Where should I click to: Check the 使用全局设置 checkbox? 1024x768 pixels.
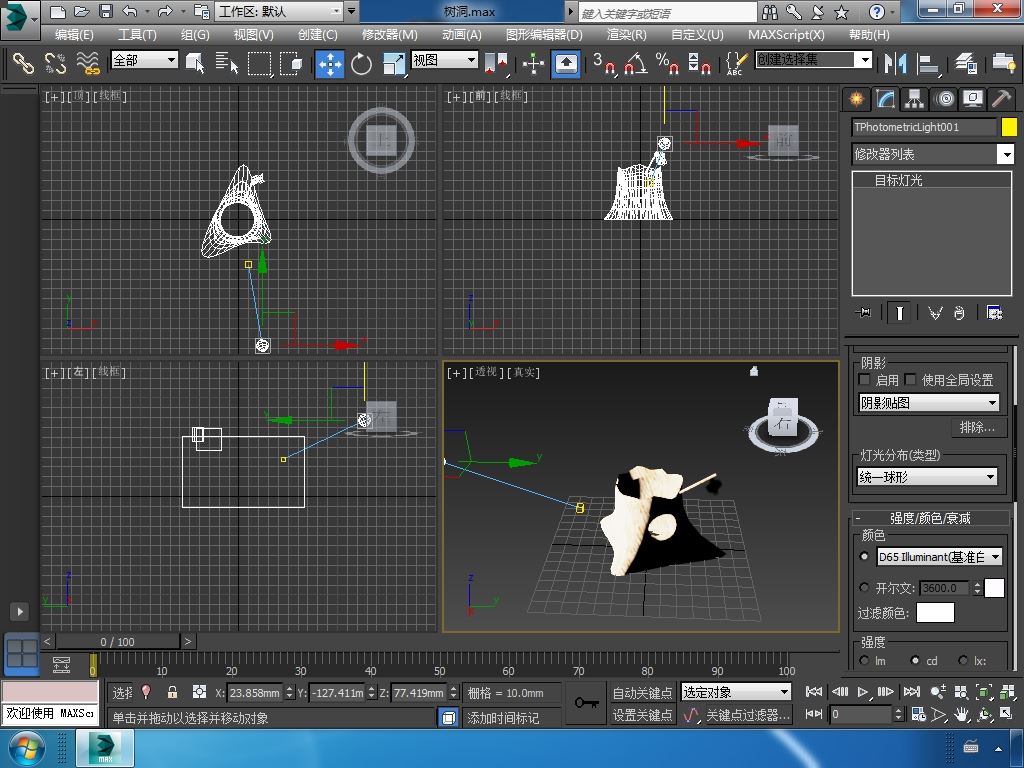pos(911,380)
